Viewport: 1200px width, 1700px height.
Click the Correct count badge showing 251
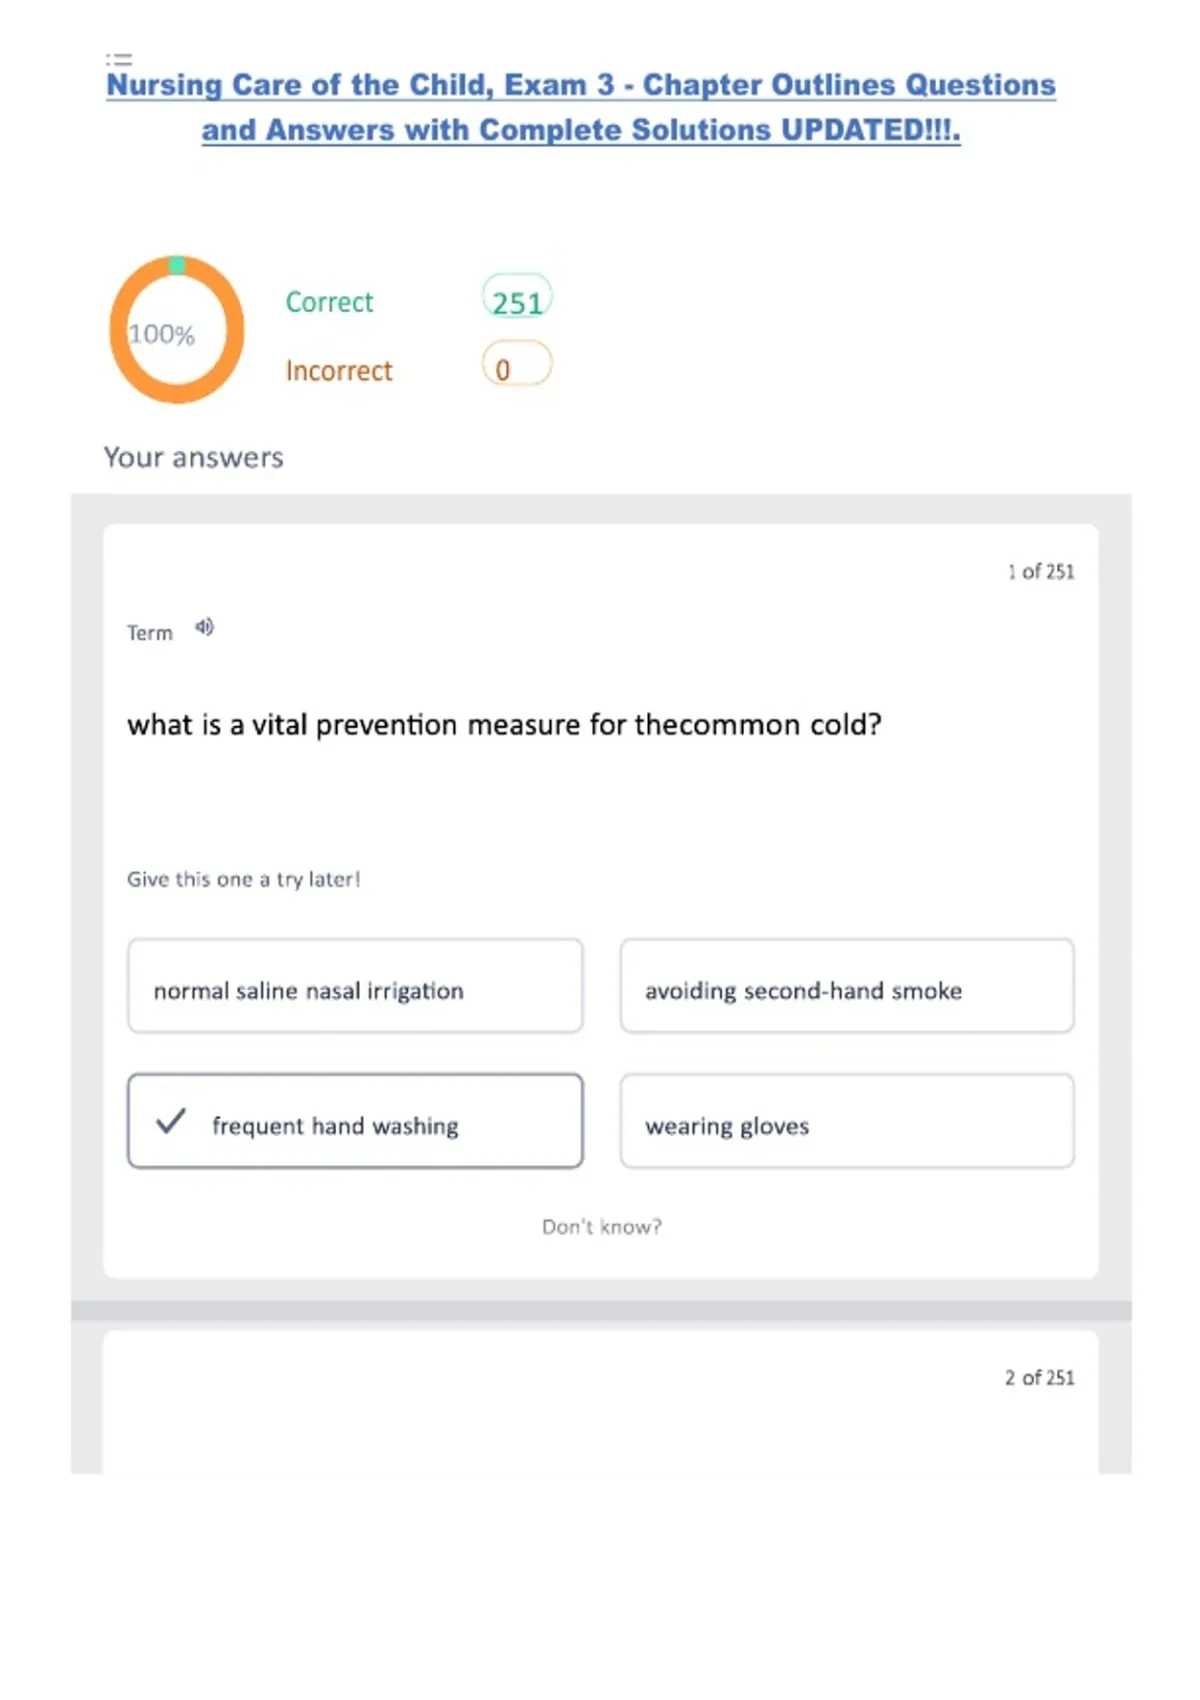pos(517,301)
